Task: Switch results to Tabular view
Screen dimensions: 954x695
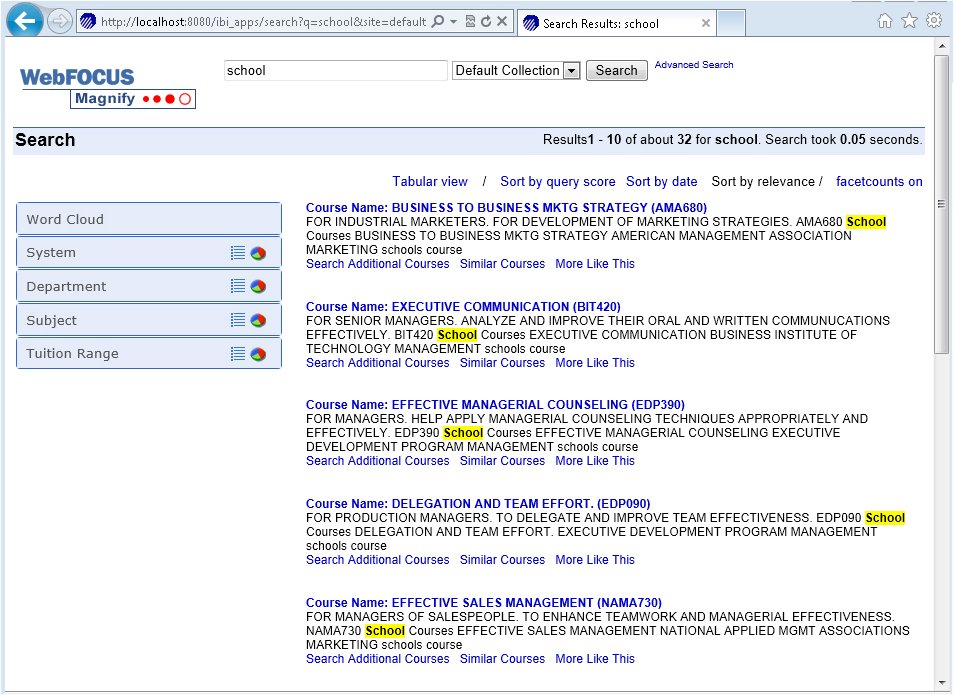Action: click(x=430, y=181)
